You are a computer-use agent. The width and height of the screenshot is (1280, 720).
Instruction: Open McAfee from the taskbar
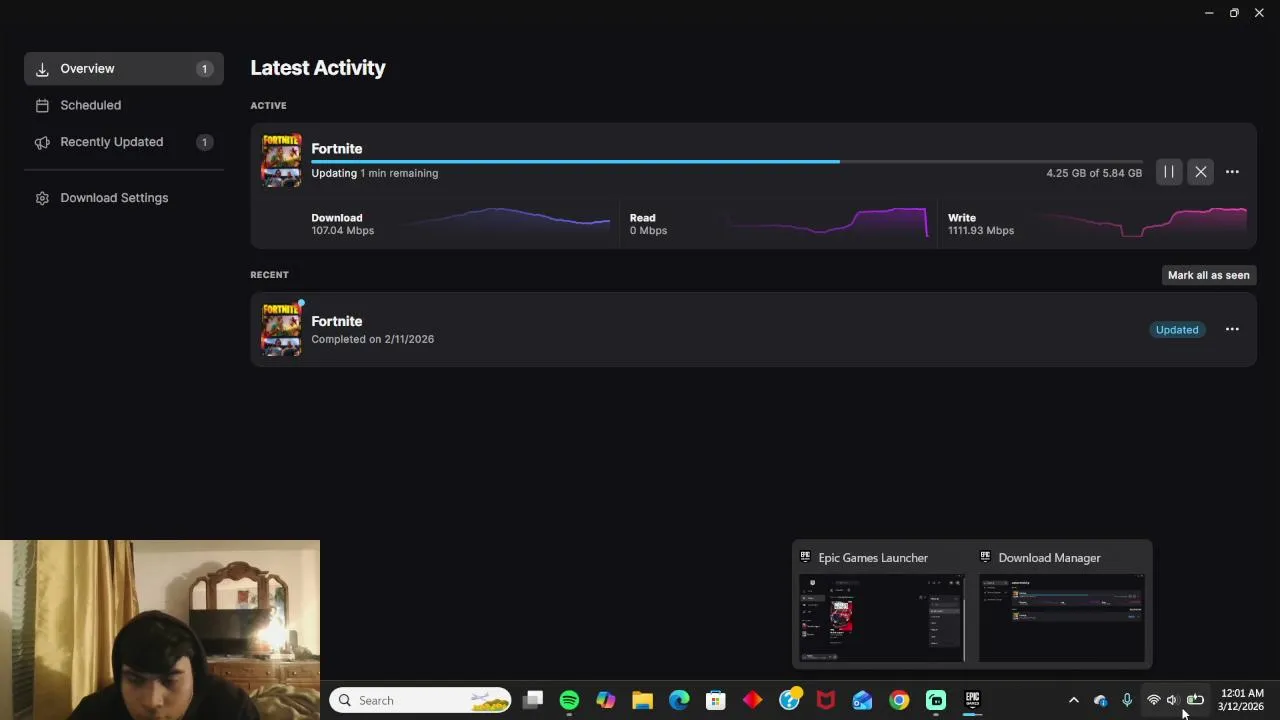click(826, 700)
